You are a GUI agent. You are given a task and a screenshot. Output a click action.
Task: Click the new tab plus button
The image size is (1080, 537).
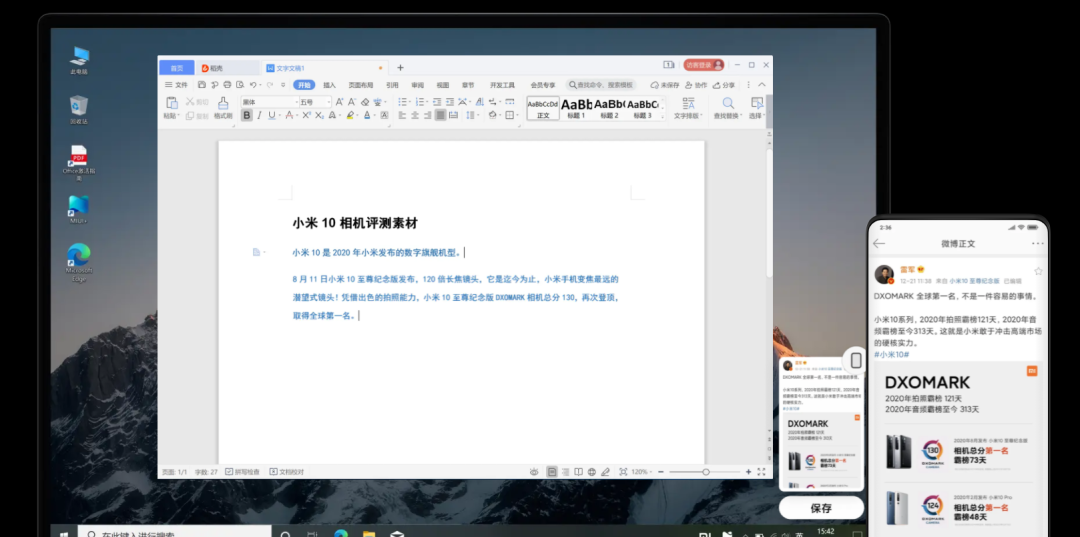pos(400,67)
